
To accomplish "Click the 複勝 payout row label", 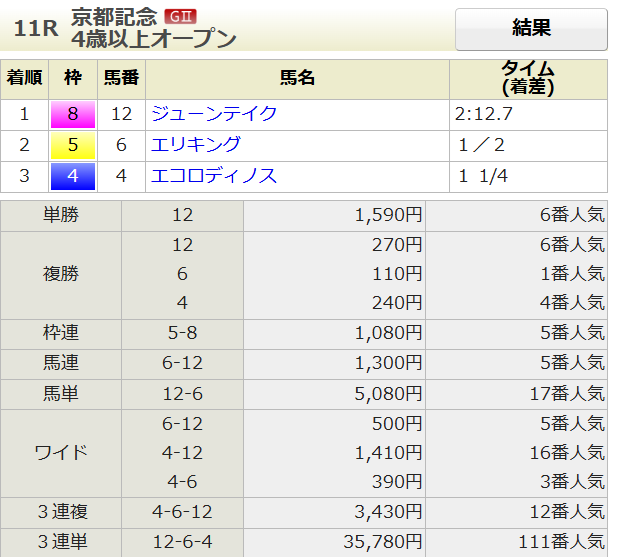I will click(62, 274).
